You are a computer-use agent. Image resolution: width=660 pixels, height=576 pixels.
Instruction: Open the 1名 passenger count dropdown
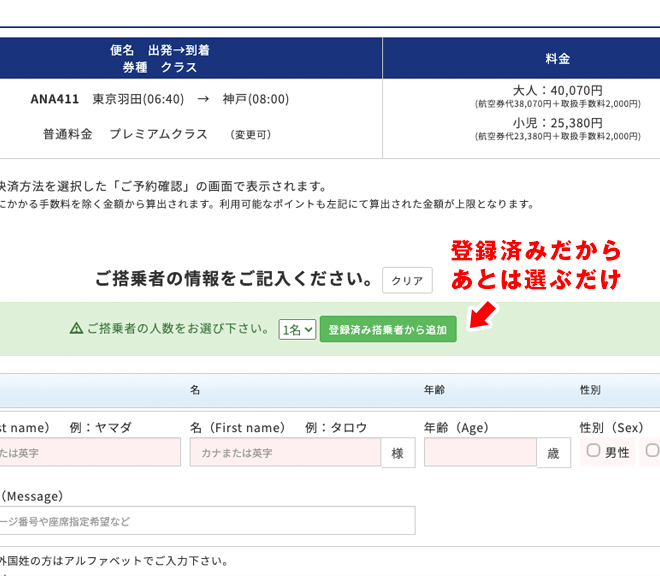pyautogui.click(x=297, y=329)
